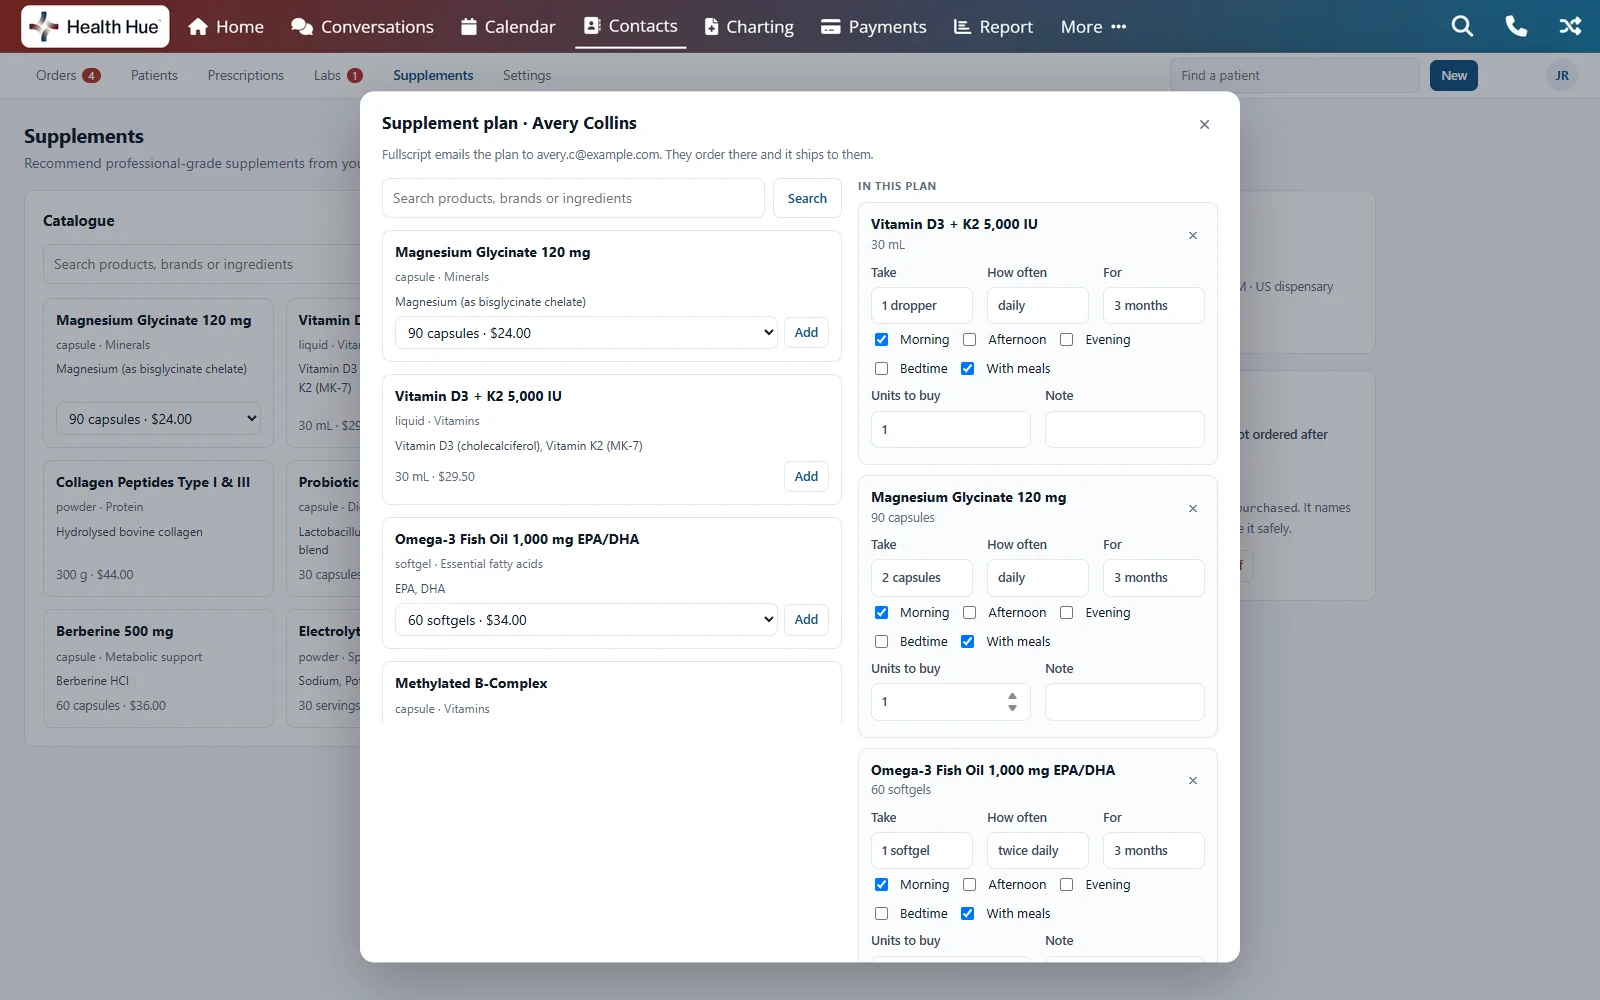Remove Magnesium Glycinate from plan
This screenshot has width=1600, height=1000.
click(1193, 509)
